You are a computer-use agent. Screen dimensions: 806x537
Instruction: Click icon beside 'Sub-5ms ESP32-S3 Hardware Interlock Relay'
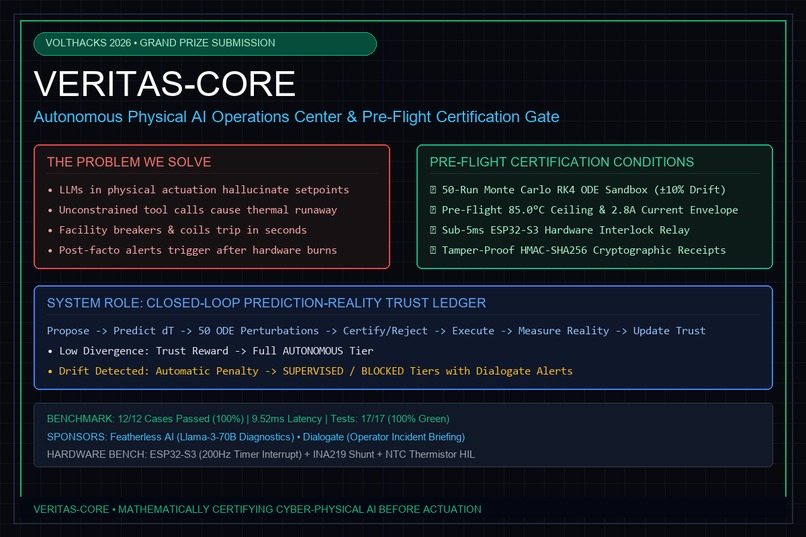coord(433,230)
